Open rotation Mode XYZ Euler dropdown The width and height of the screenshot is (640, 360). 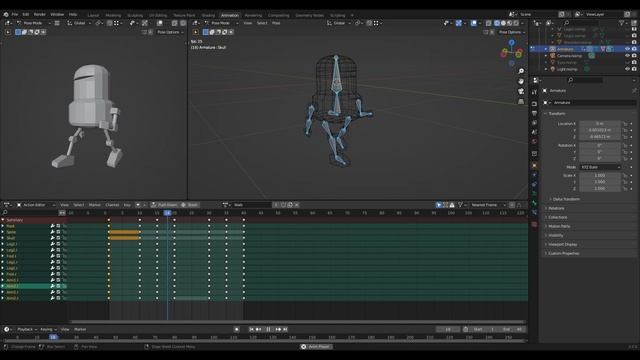click(600, 167)
